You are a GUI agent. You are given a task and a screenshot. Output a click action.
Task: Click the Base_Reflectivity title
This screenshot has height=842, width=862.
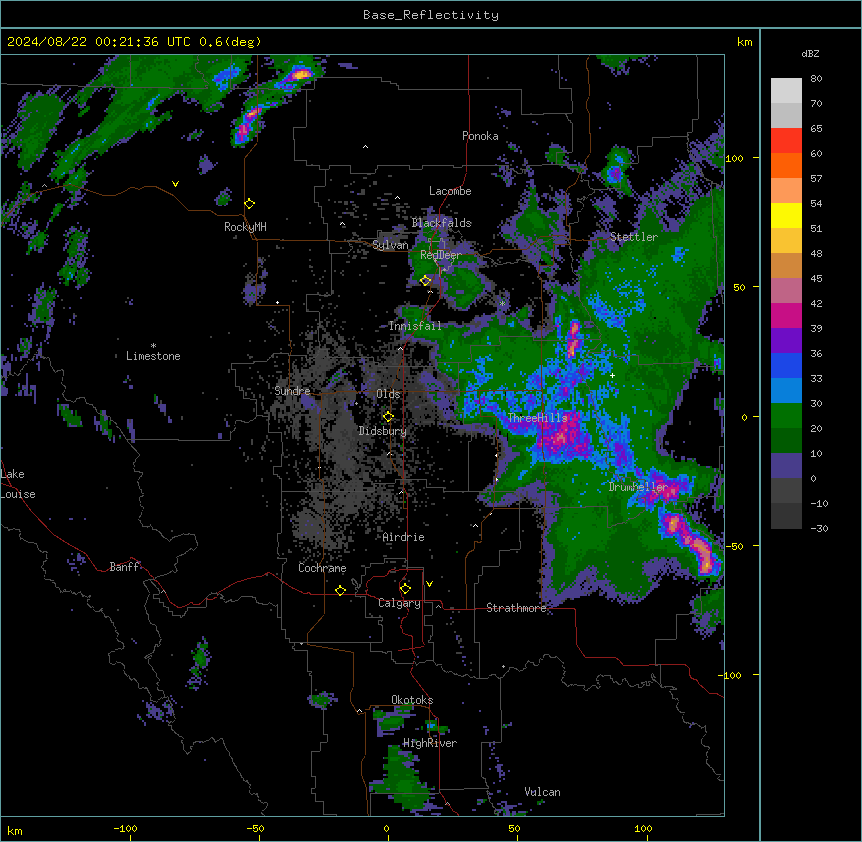(x=431, y=15)
